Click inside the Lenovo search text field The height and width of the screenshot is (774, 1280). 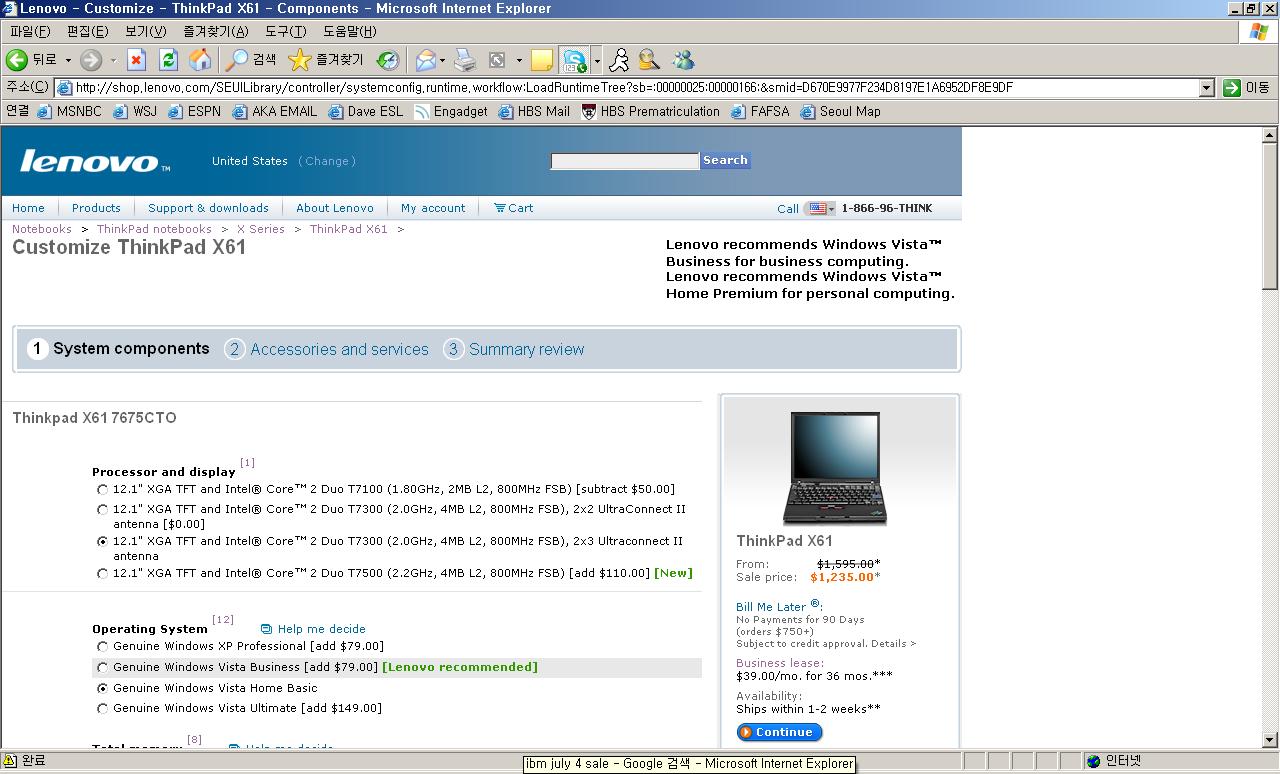point(625,161)
